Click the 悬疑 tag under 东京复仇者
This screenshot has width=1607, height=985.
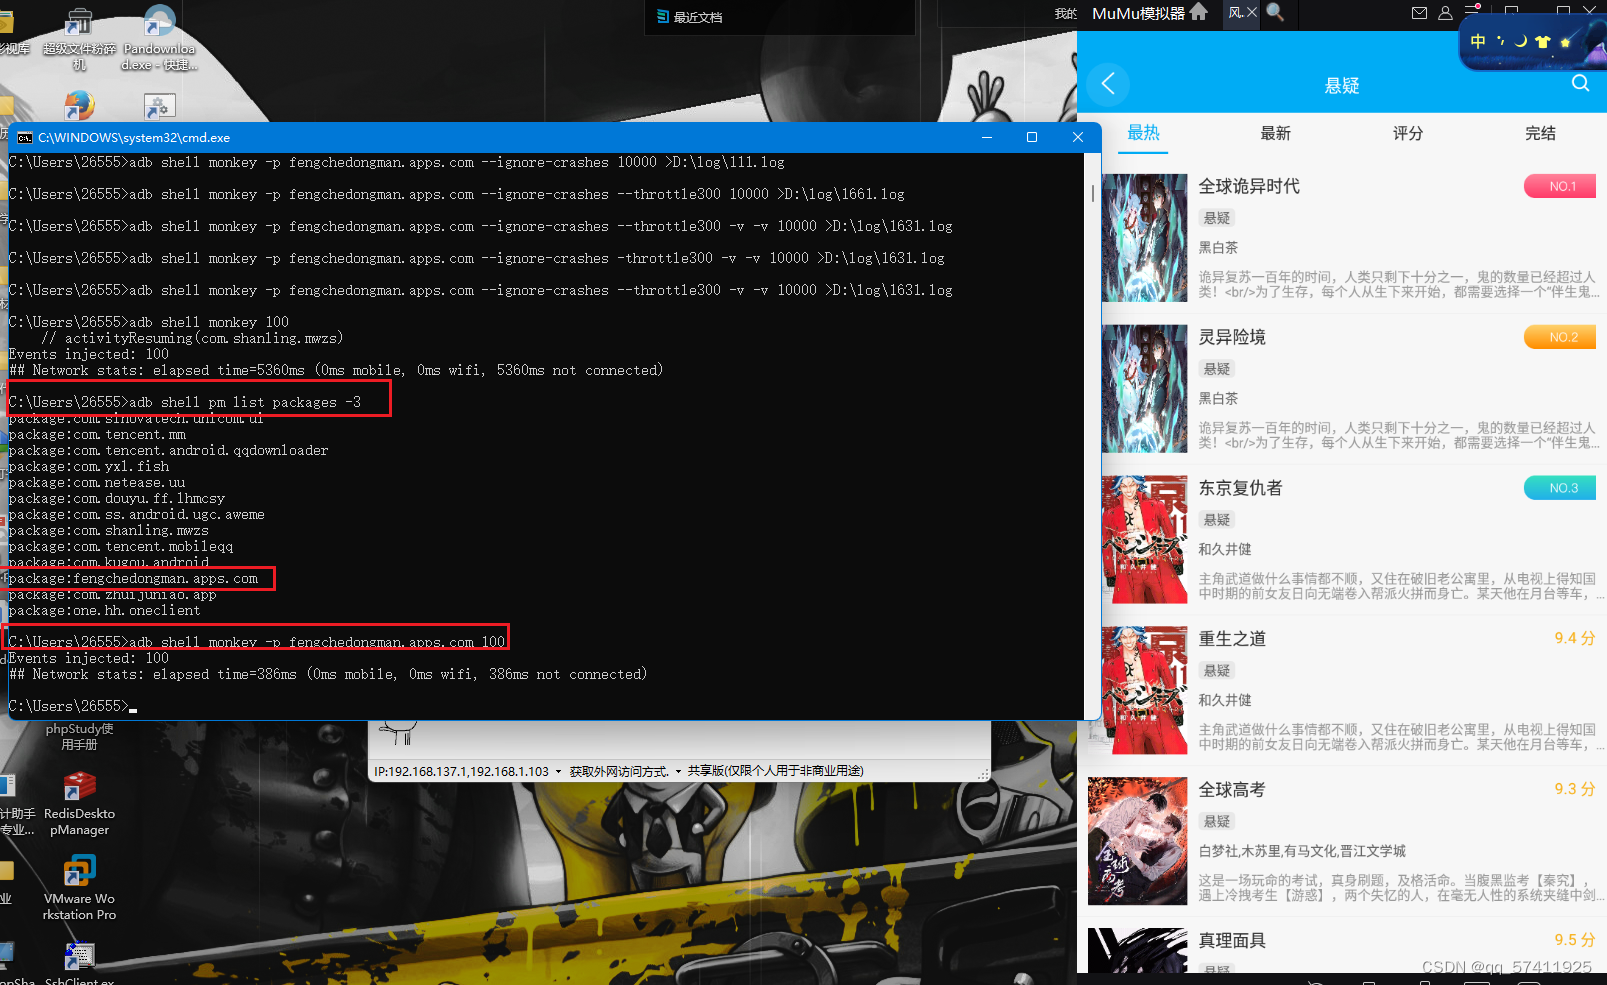(x=1217, y=520)
